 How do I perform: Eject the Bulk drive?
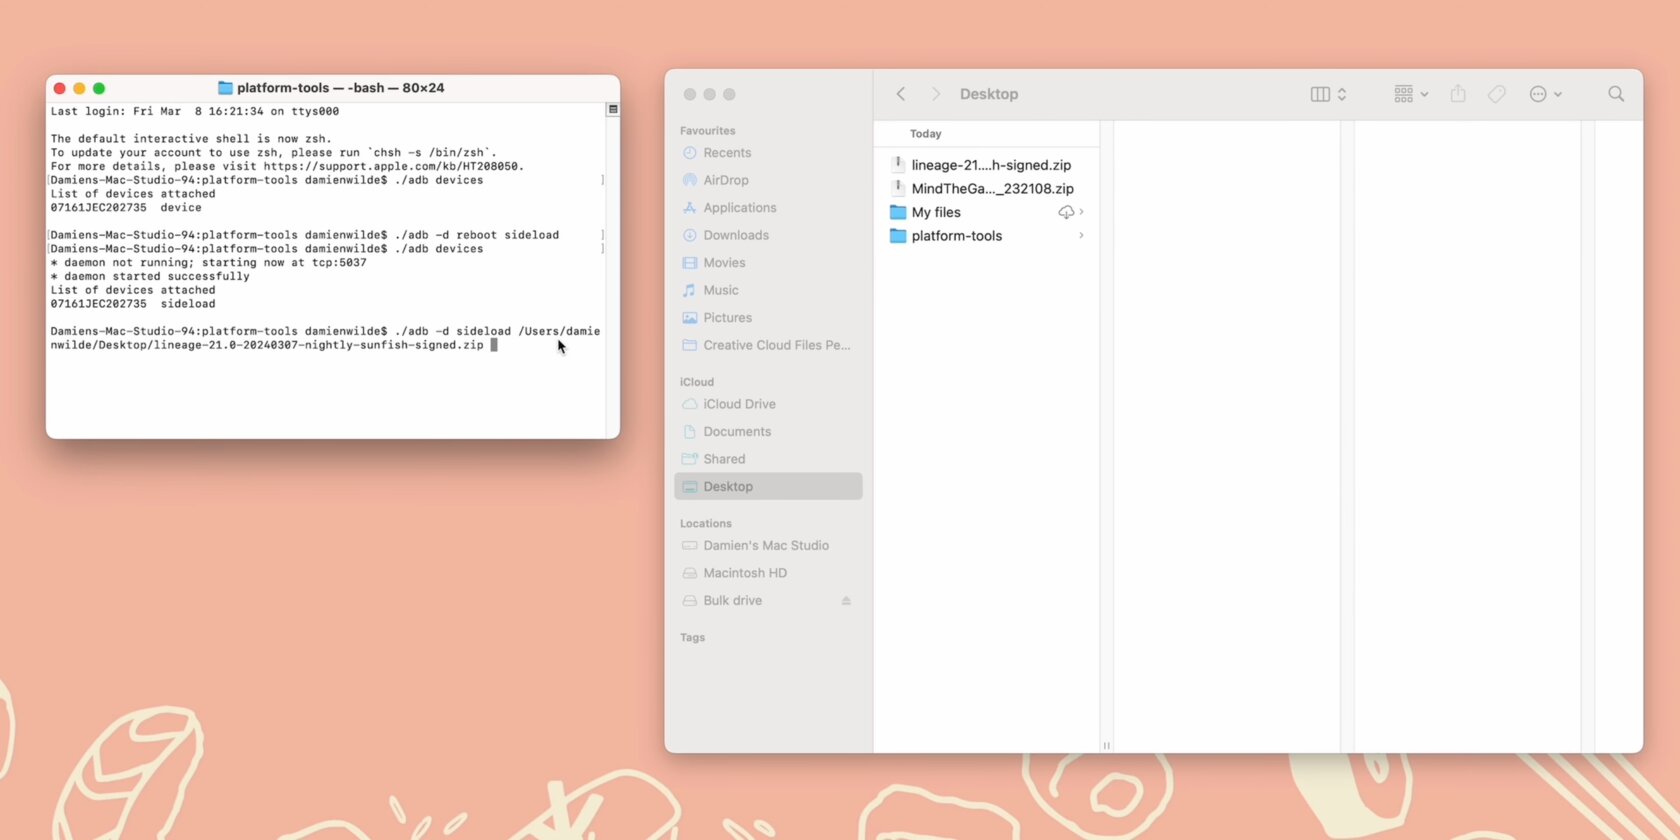pyautogui.click(x=846, y=601)
